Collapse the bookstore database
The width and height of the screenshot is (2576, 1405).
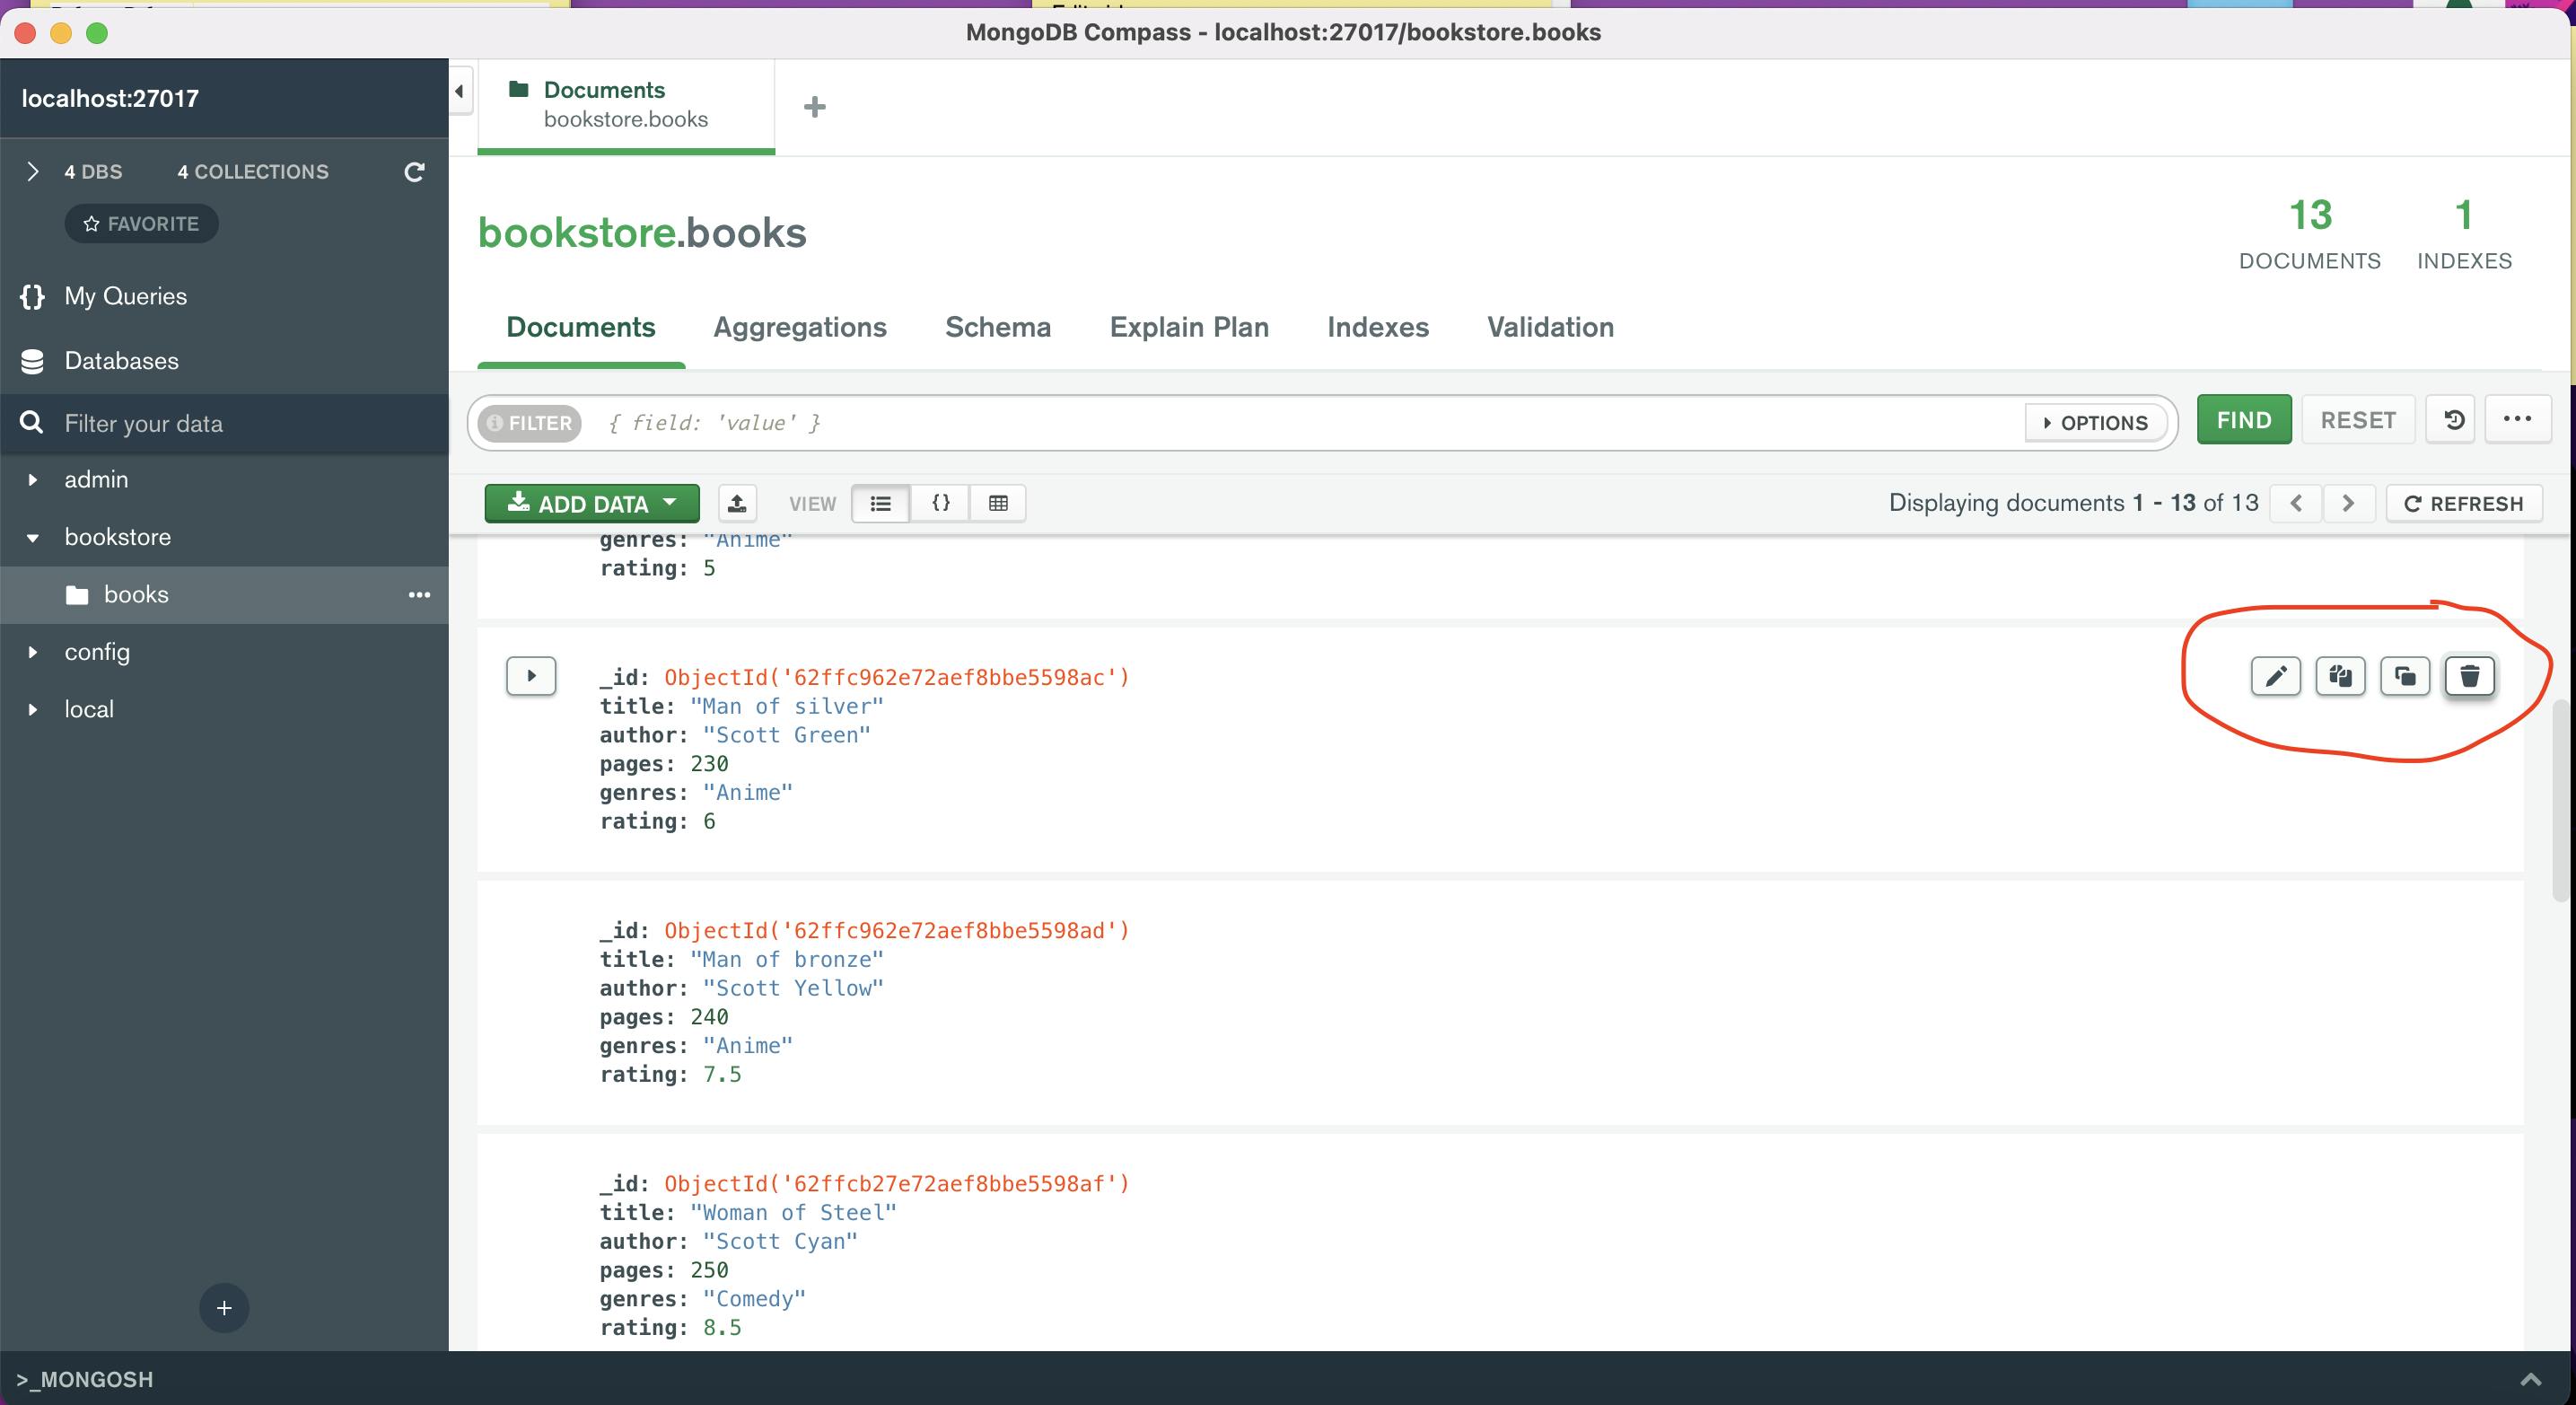pyautogui.click(x=32, y=538)
